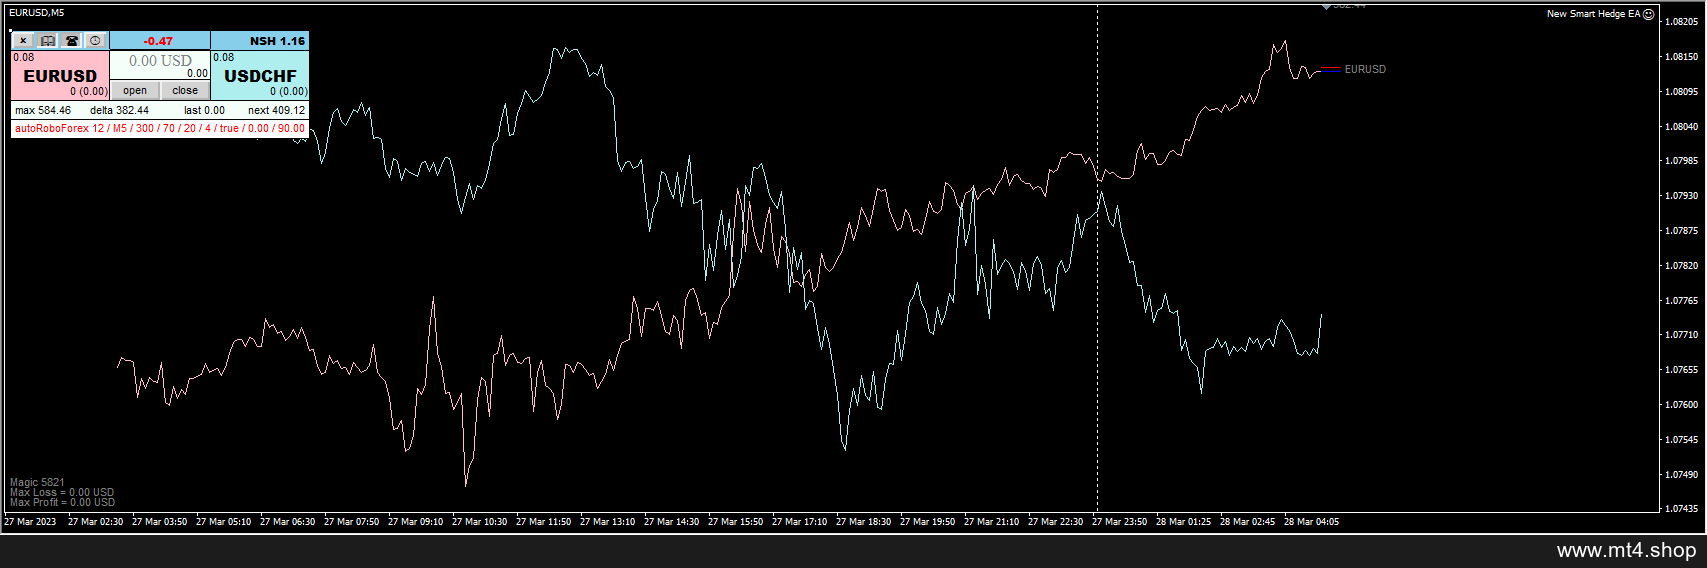1707x568 pixels.
Task: Click the 0.08 lot size in the USDCHF box
Action: 224,57
